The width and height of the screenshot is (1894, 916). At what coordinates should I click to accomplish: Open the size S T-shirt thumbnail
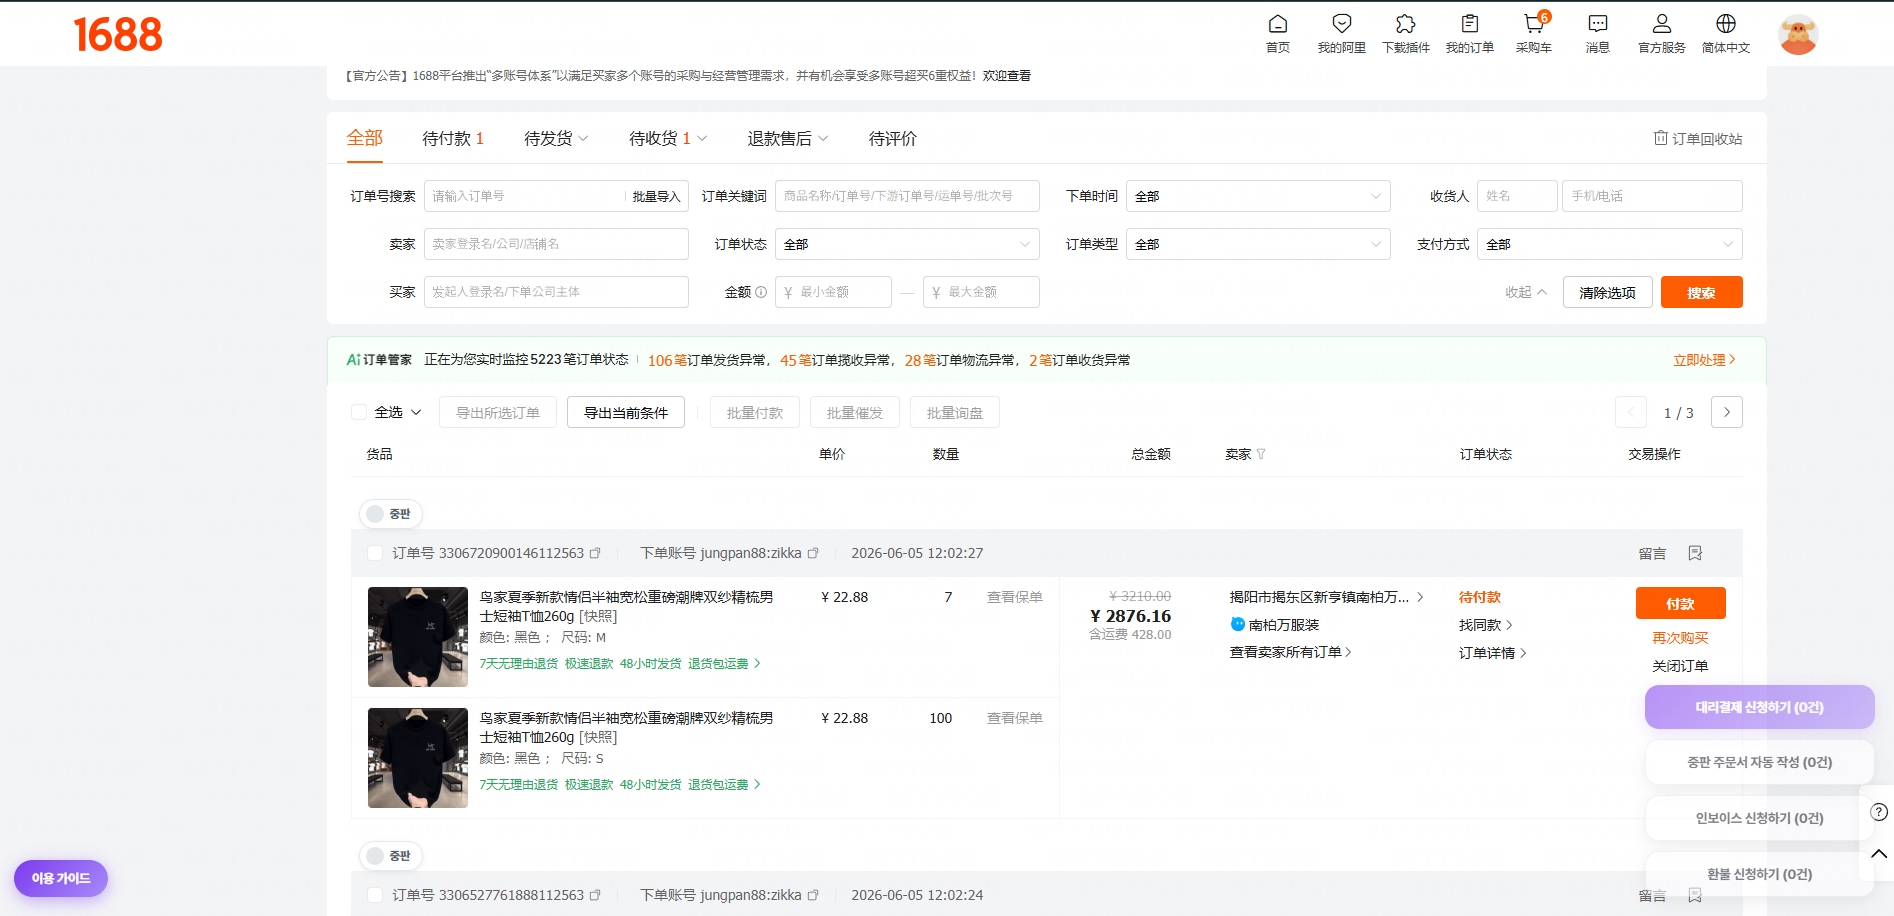click(x=417, y=758)
